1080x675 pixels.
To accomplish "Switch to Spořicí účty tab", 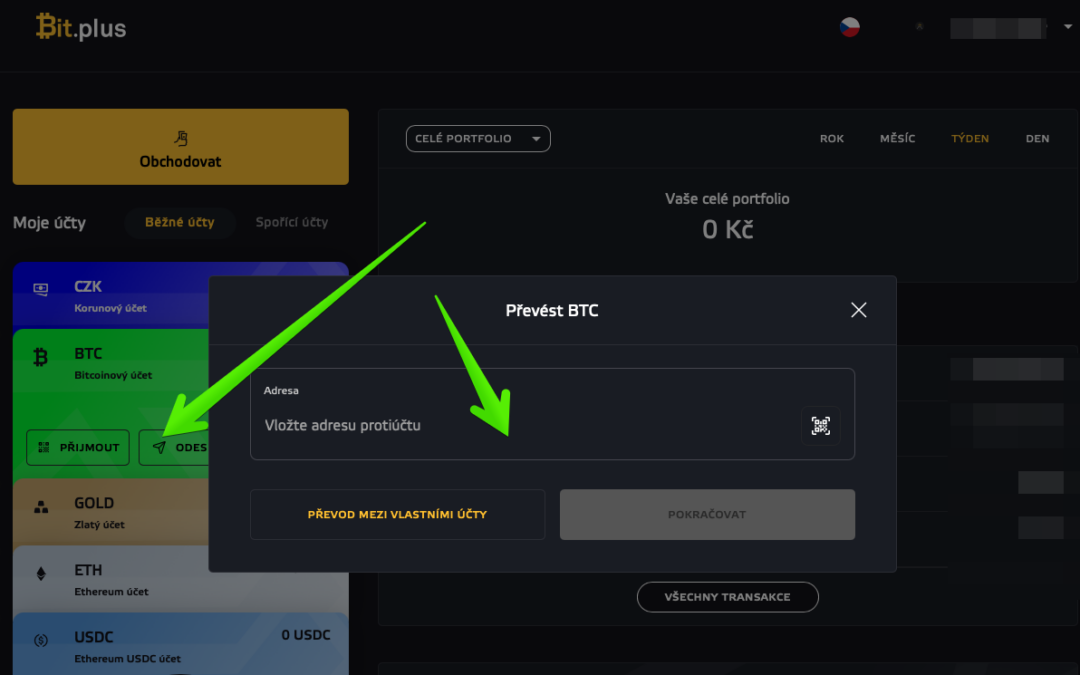I will [x=291, y=222].
